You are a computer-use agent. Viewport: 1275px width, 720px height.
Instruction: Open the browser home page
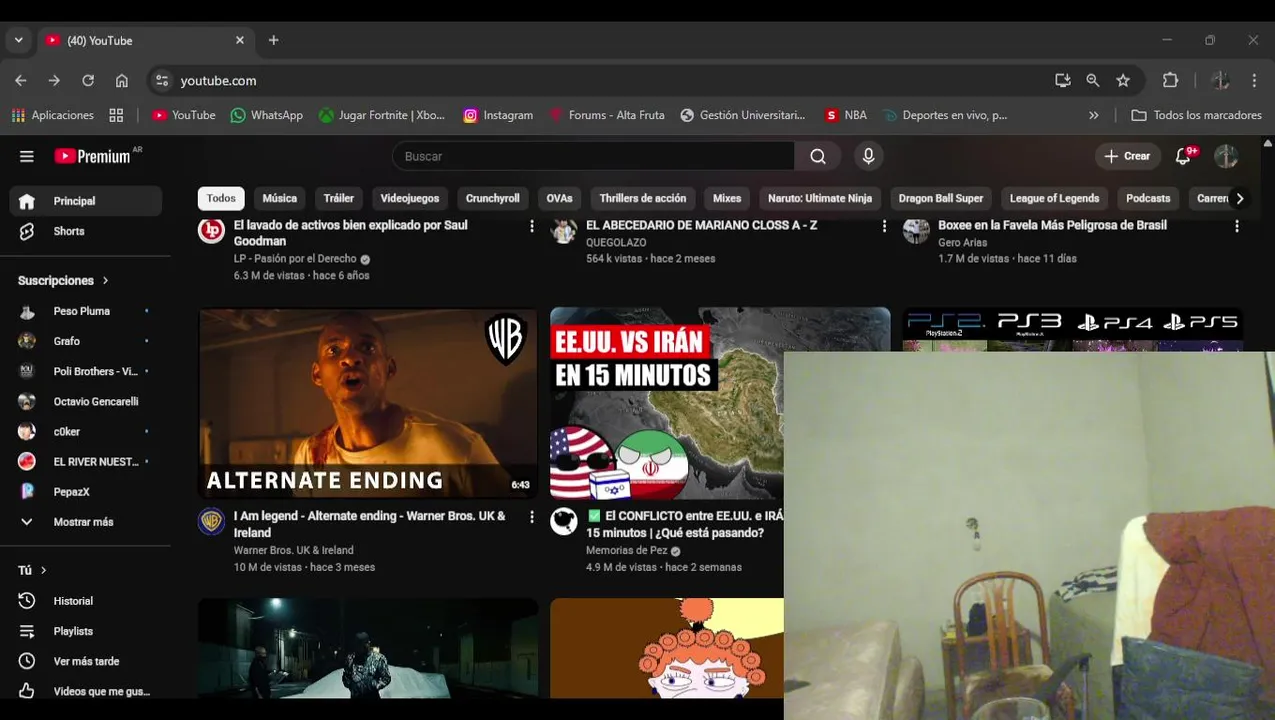click(x=122, y=80)
